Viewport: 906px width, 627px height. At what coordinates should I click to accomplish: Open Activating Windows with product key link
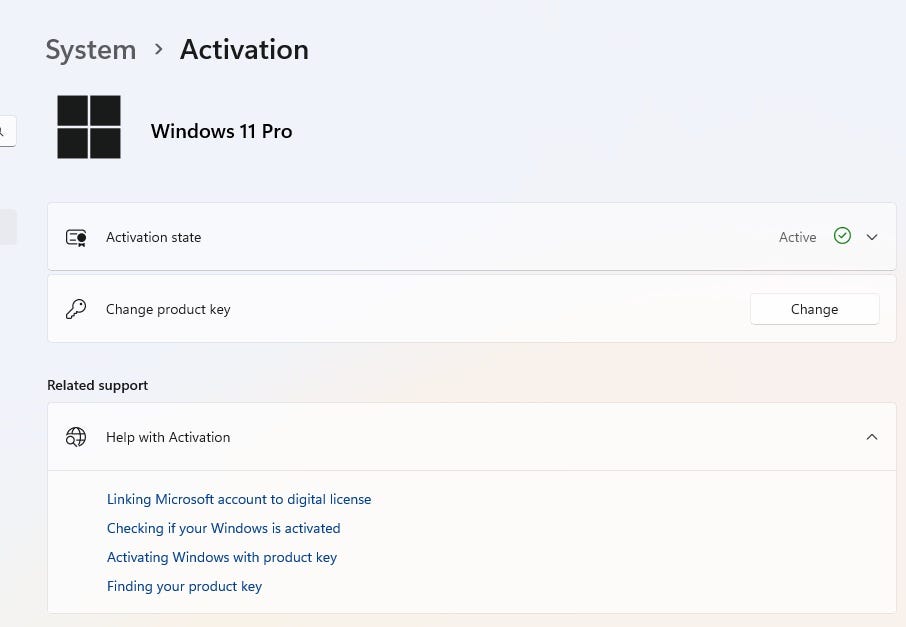tap(222, 557)
